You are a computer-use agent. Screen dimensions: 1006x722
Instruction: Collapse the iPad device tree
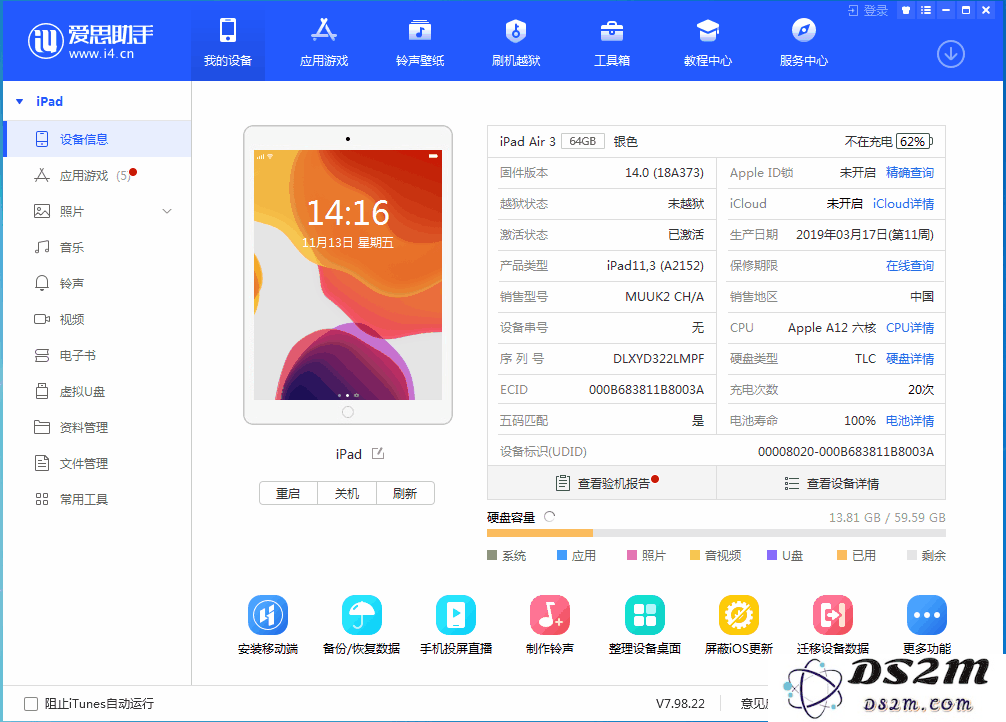coord(19,101)
